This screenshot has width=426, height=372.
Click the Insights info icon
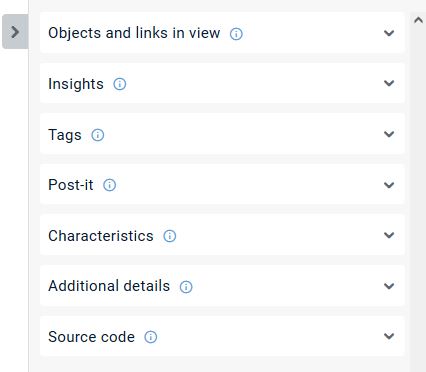(120, 84)
